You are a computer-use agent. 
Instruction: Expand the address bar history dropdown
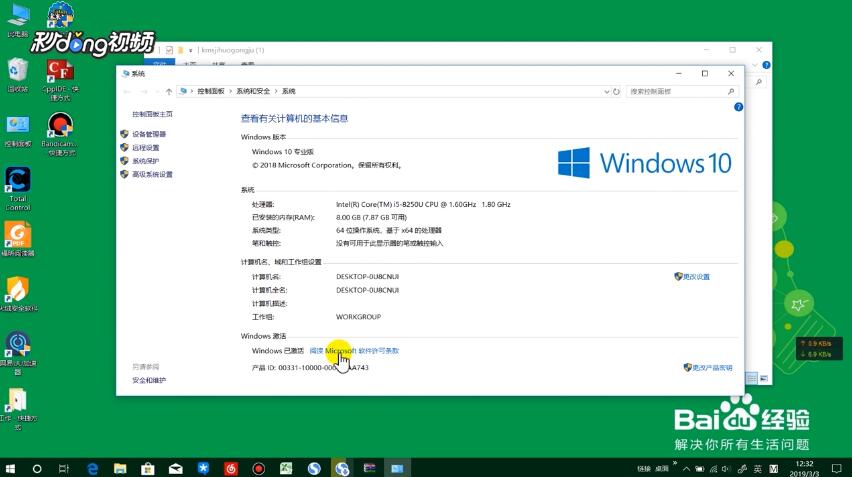coord(605,91)
